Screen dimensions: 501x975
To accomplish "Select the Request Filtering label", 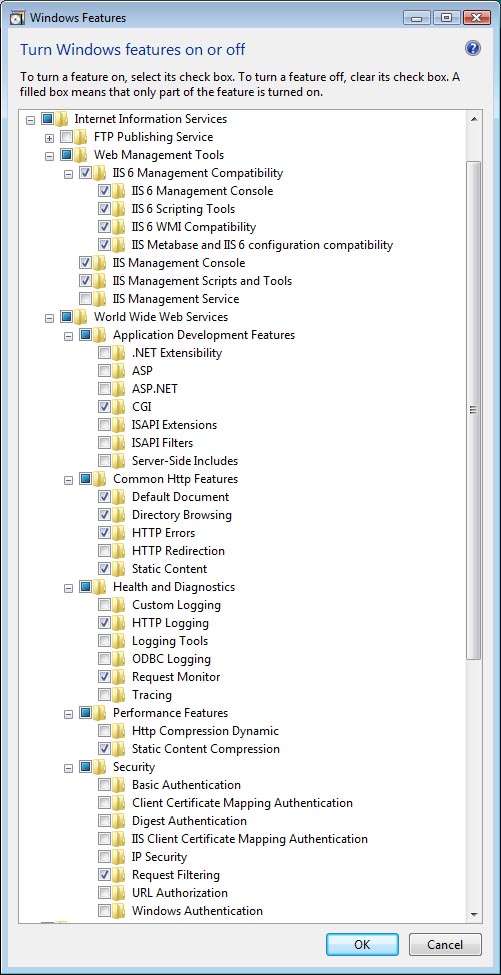I will coord(176,876).
